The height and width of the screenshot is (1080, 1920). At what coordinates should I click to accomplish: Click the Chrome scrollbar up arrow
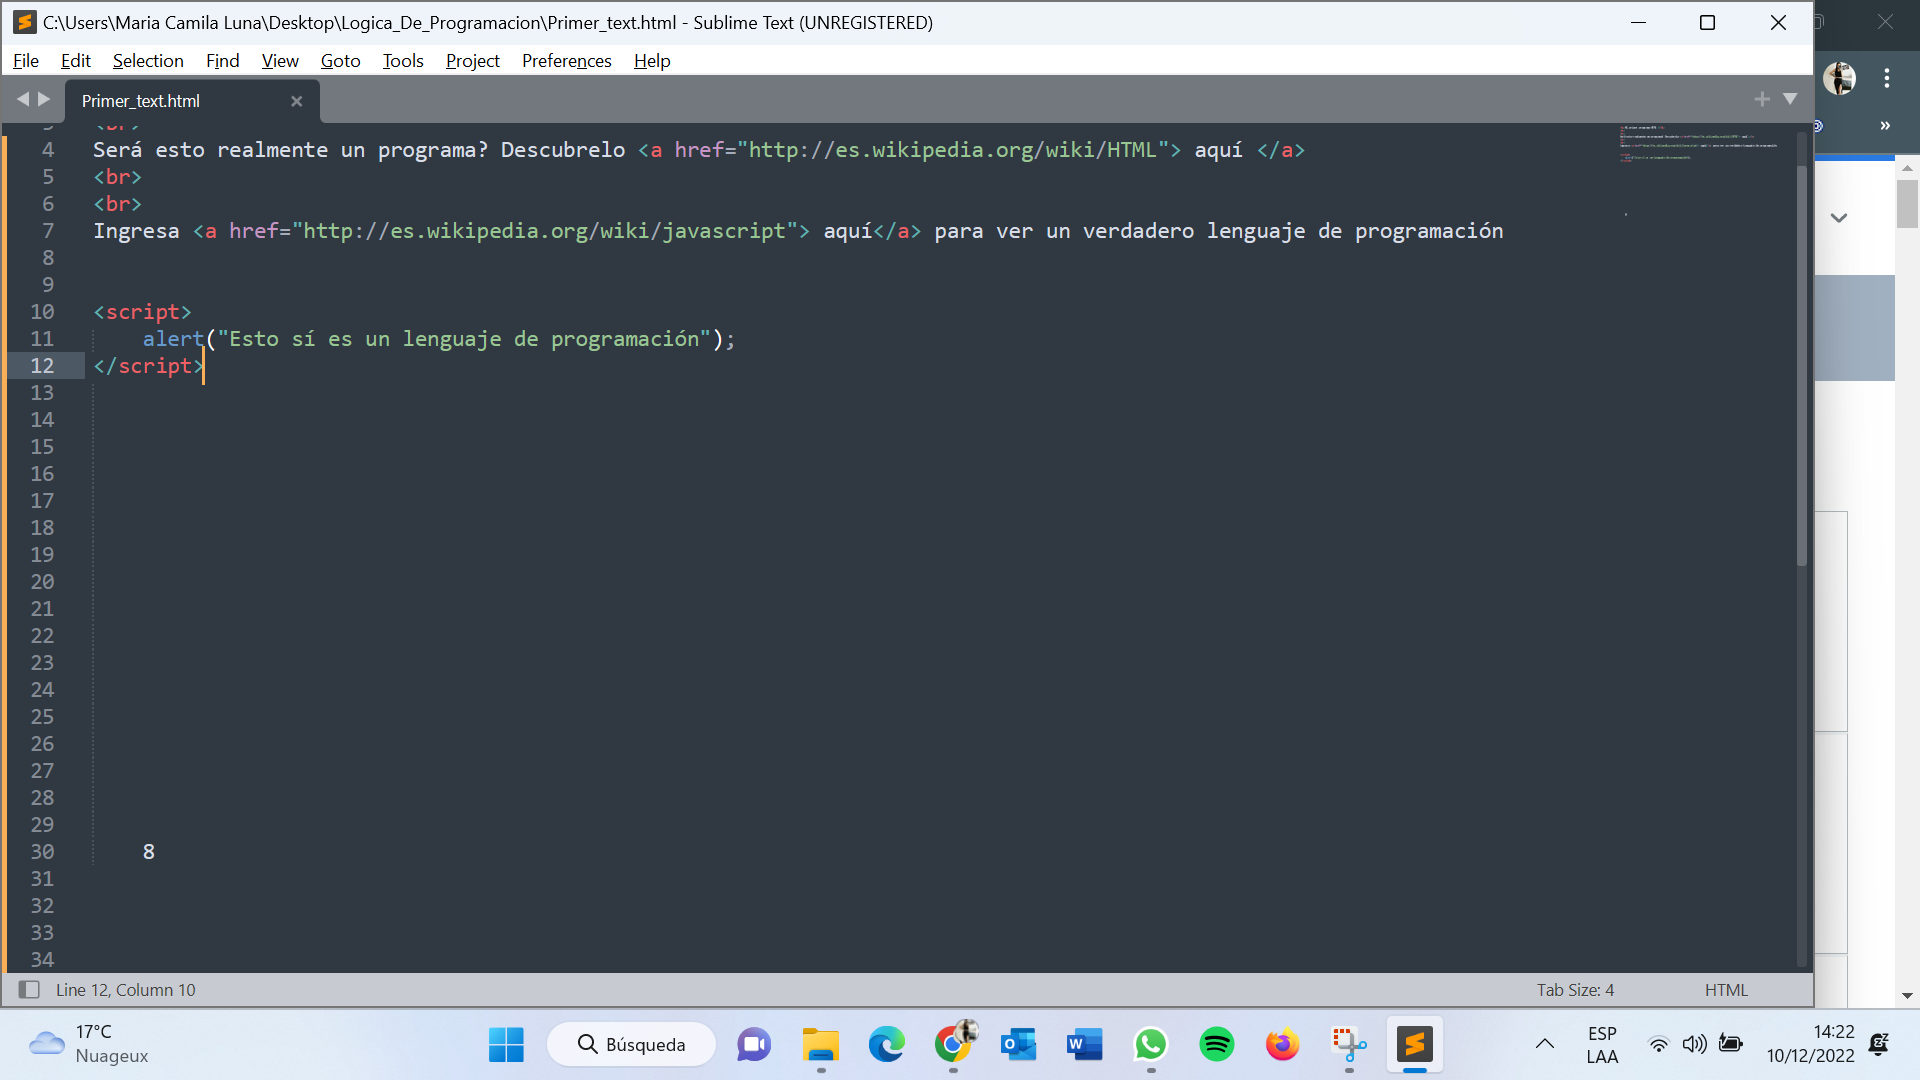click(x=1907, y=168)
